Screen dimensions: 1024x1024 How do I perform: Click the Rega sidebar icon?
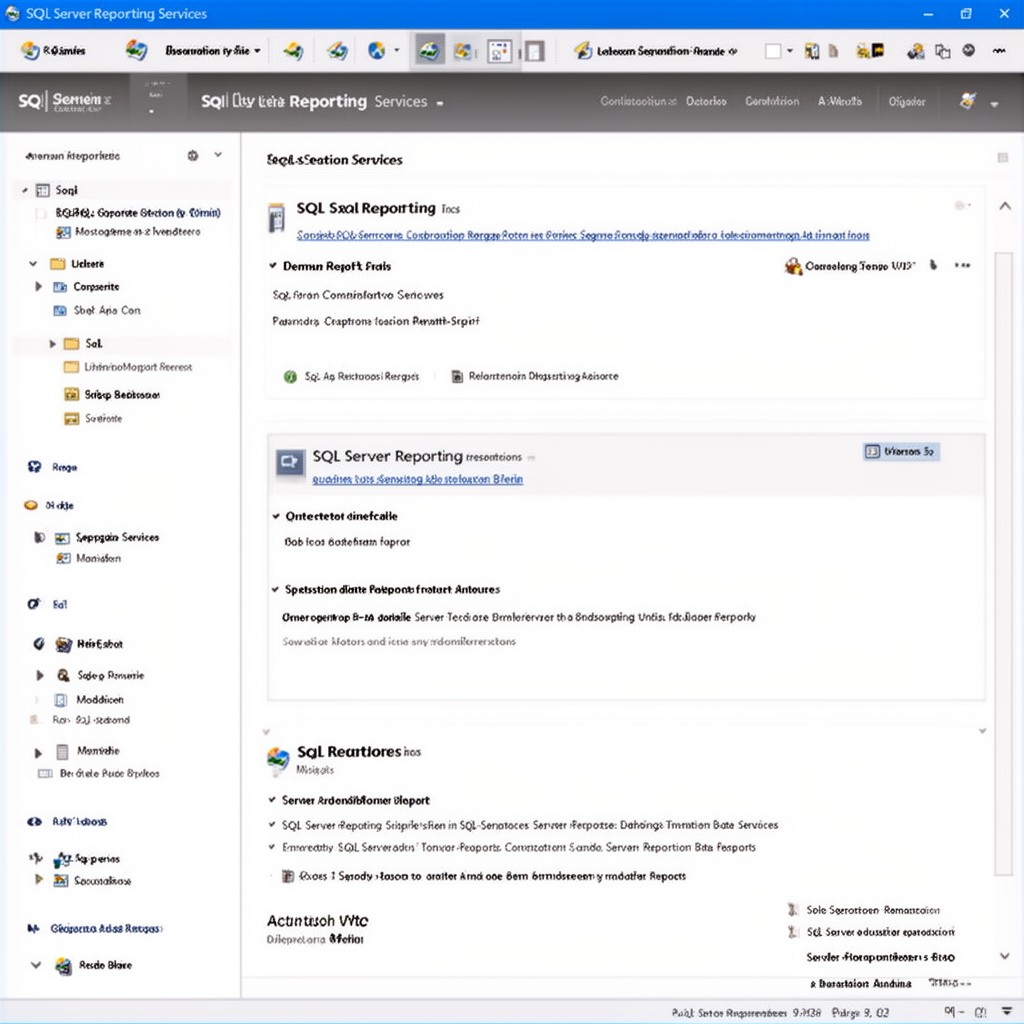coord(34,467)
